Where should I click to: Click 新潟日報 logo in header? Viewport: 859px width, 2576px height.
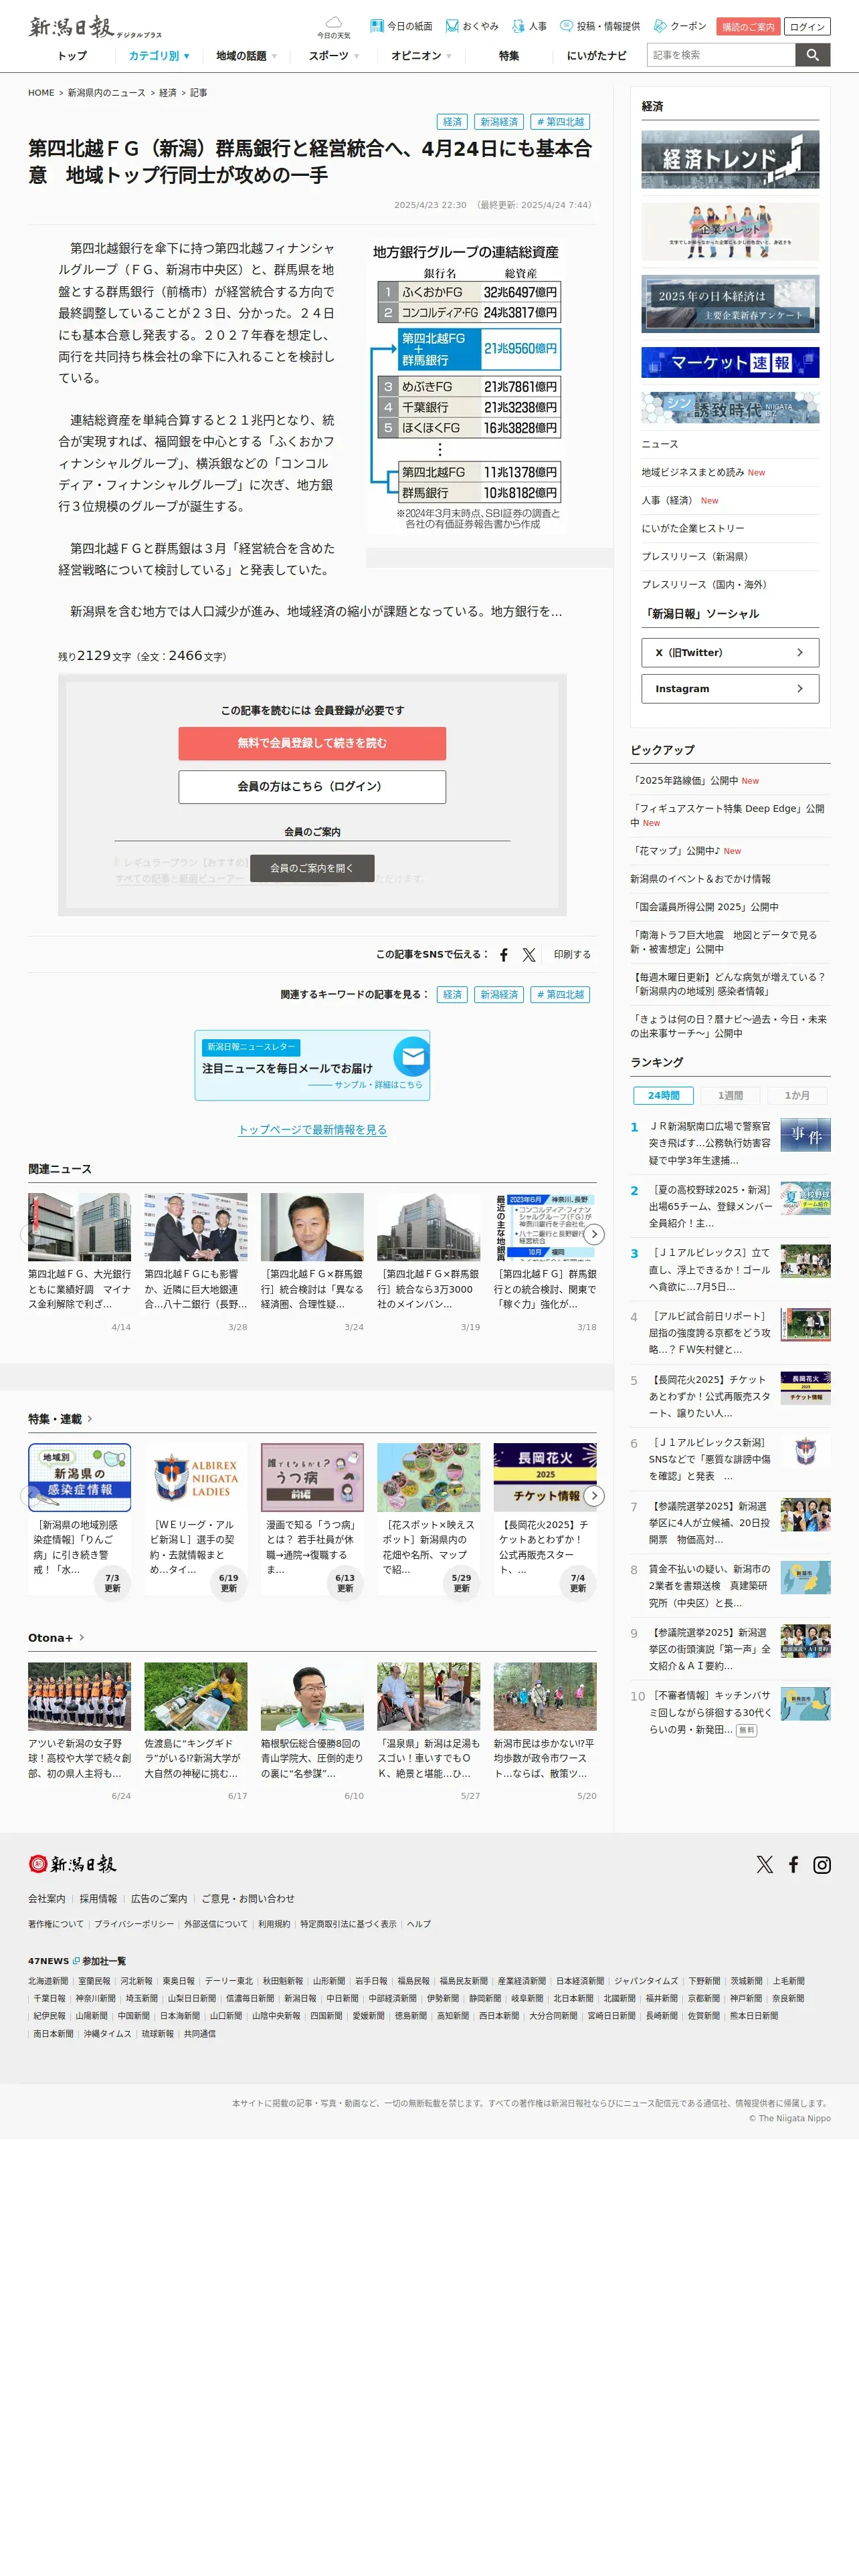[x=95, y=27]
